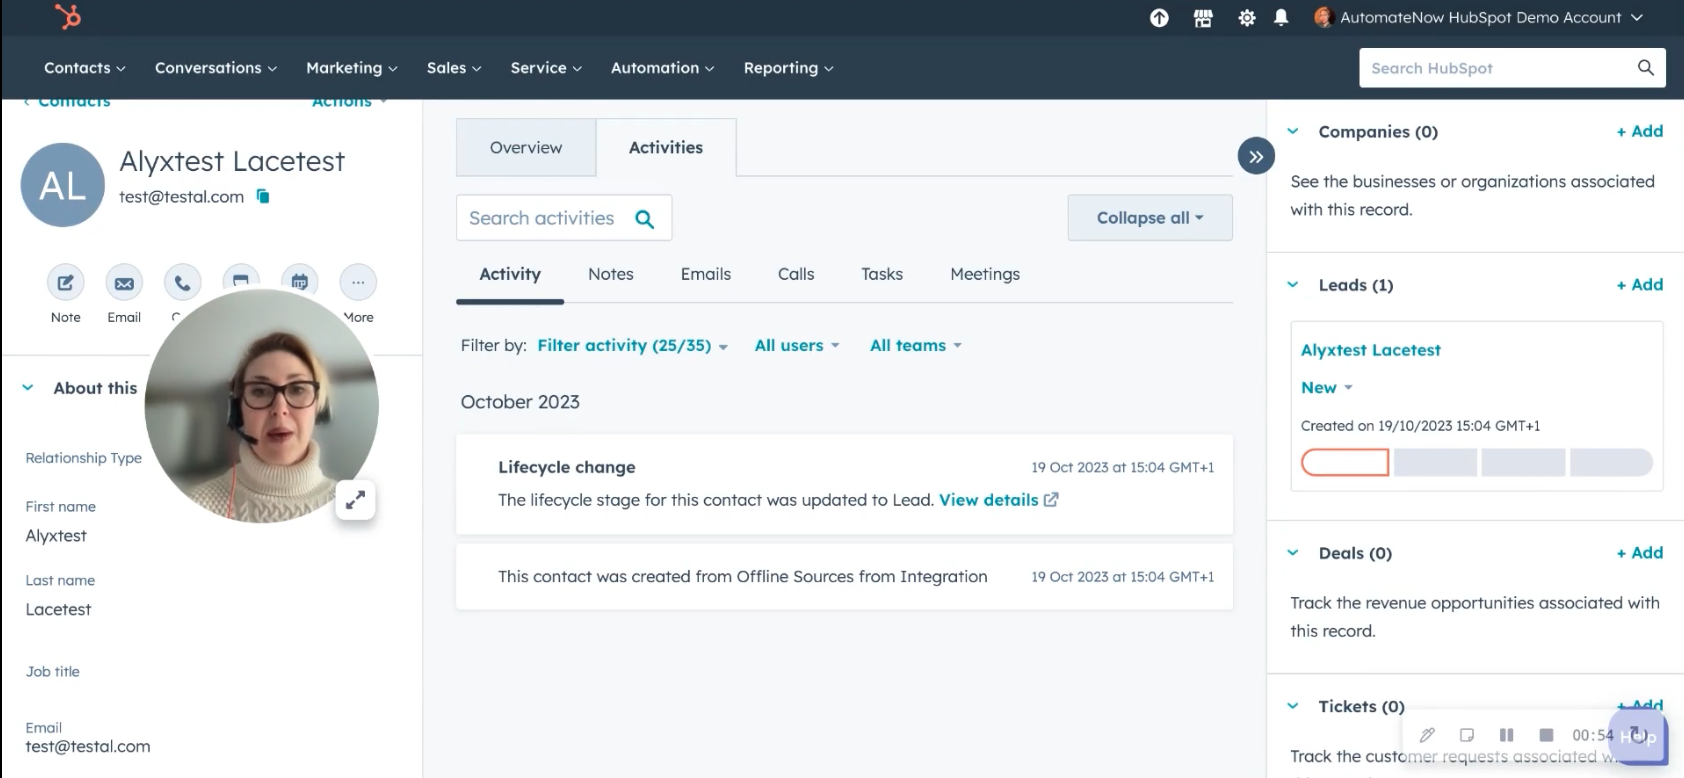1684x778 pixels.
Task: Compose an Email with envelope icon
Action: [124, 283]
